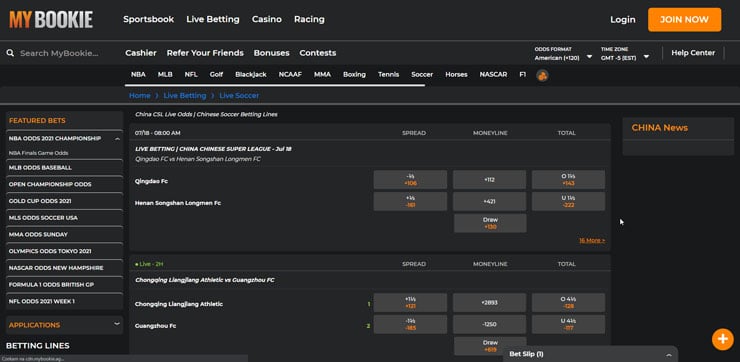Viewport: 740px width, 362px height.
Task: Select the NFL sport tab
Action: coord(191,75)
